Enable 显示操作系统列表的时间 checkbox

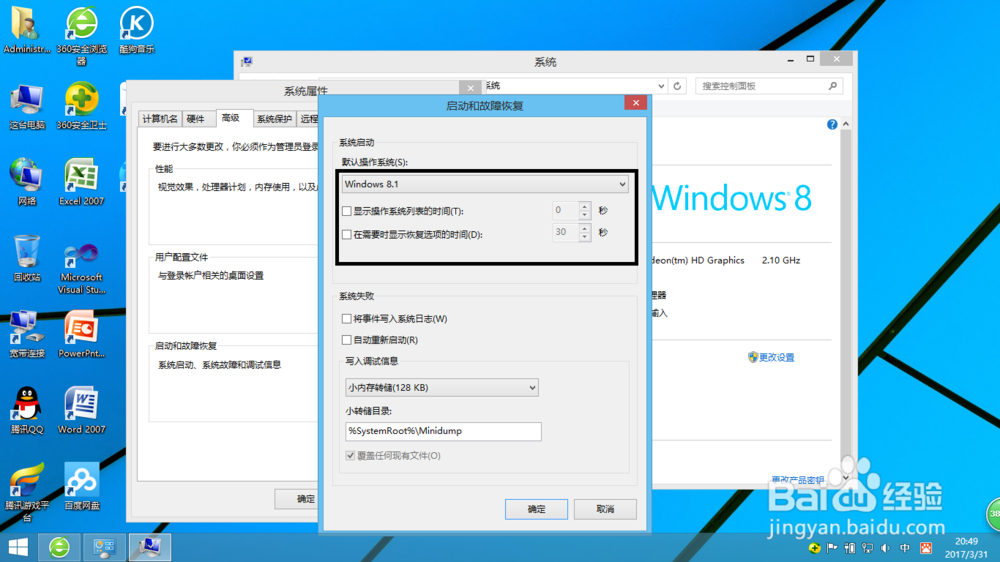pos(346,211)
